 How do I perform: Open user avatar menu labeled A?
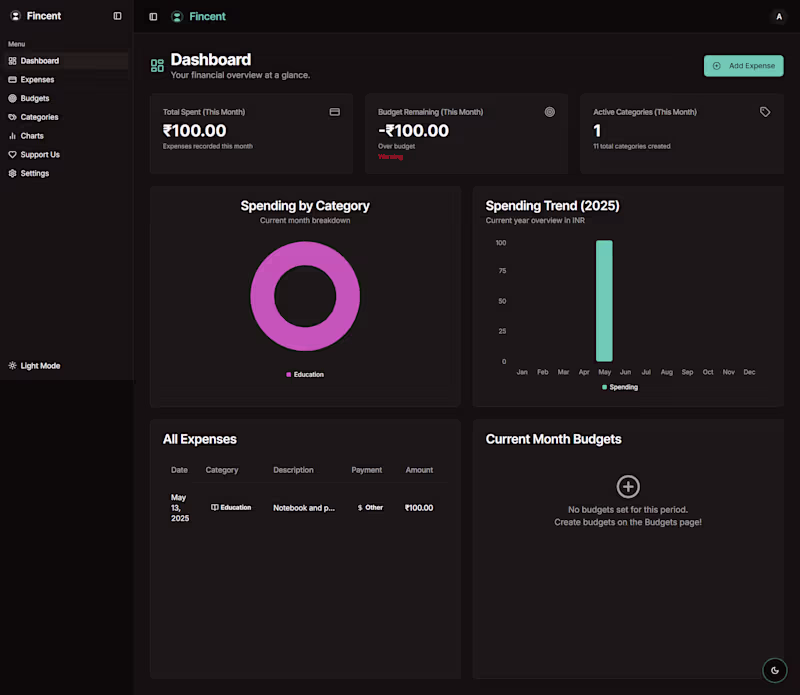tap(779, 17)
